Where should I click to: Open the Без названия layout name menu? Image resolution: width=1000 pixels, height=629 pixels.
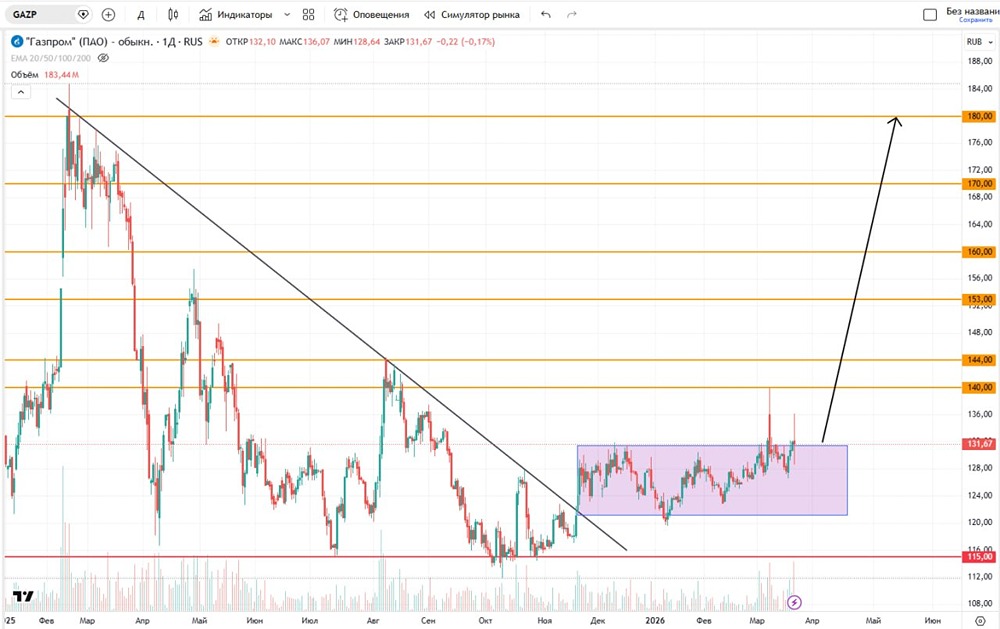pyautogui.click(x=972, y=11)
